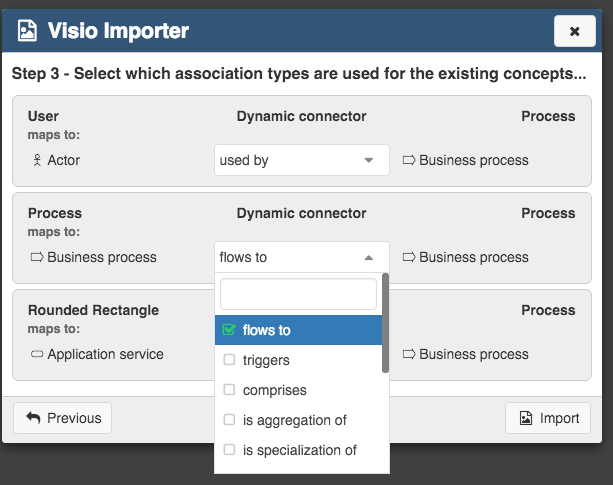Tick the 'comprises' checkbox
This screenshot has width=613, height=485.
tap(229, 390)
